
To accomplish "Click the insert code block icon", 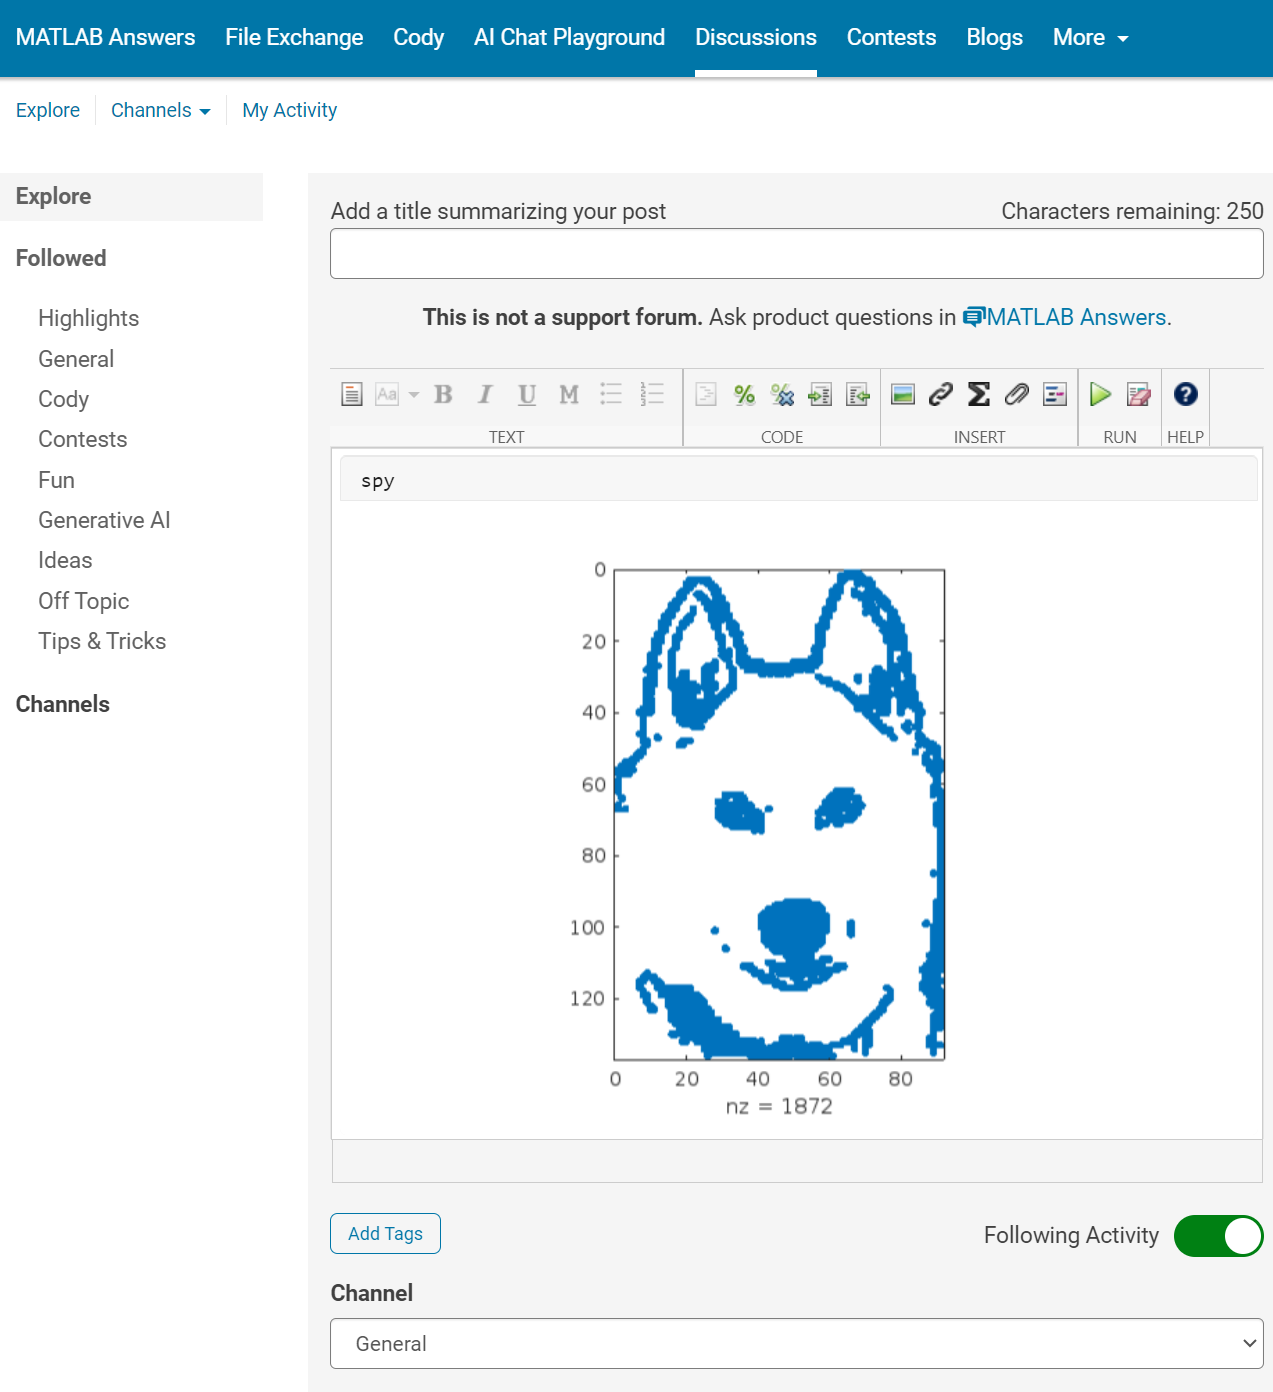I will (706, 394).
